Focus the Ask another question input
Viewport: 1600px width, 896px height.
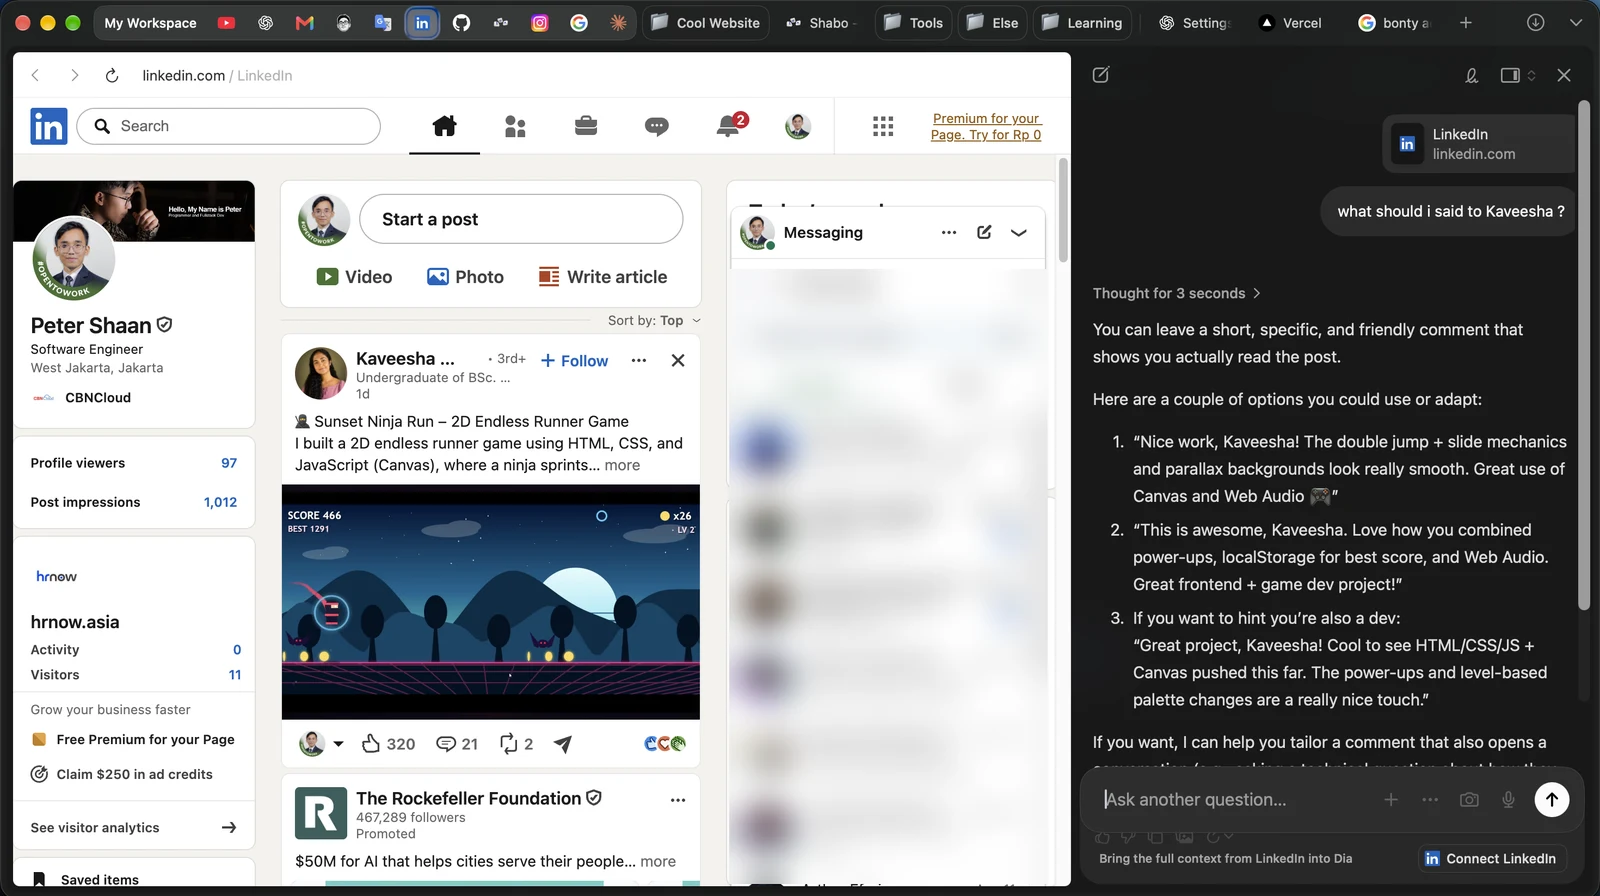click(1236, 800)
